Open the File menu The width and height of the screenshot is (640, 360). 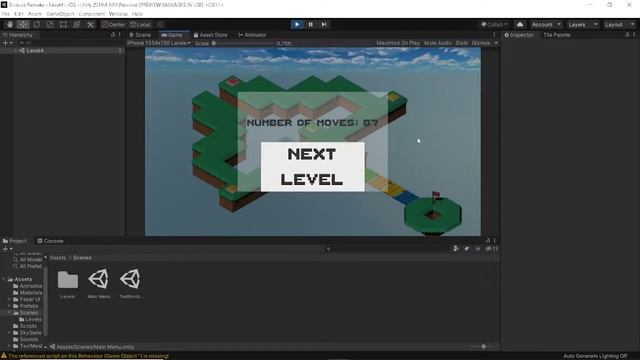click(6, 14)
